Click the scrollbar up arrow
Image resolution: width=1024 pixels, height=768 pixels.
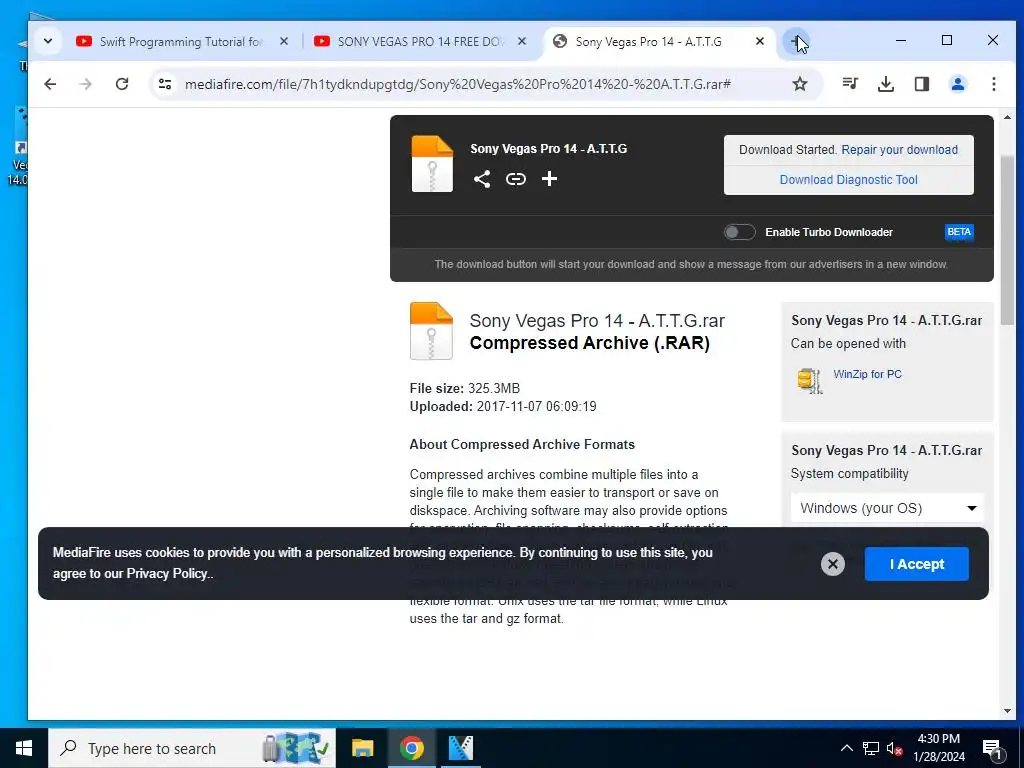(x=1007, y=118)
